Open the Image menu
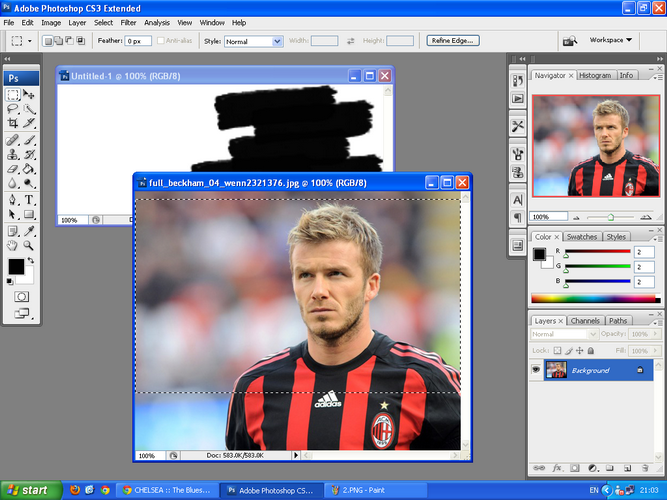The height and width of the screenshot is (500, 667). pos(51,23)
